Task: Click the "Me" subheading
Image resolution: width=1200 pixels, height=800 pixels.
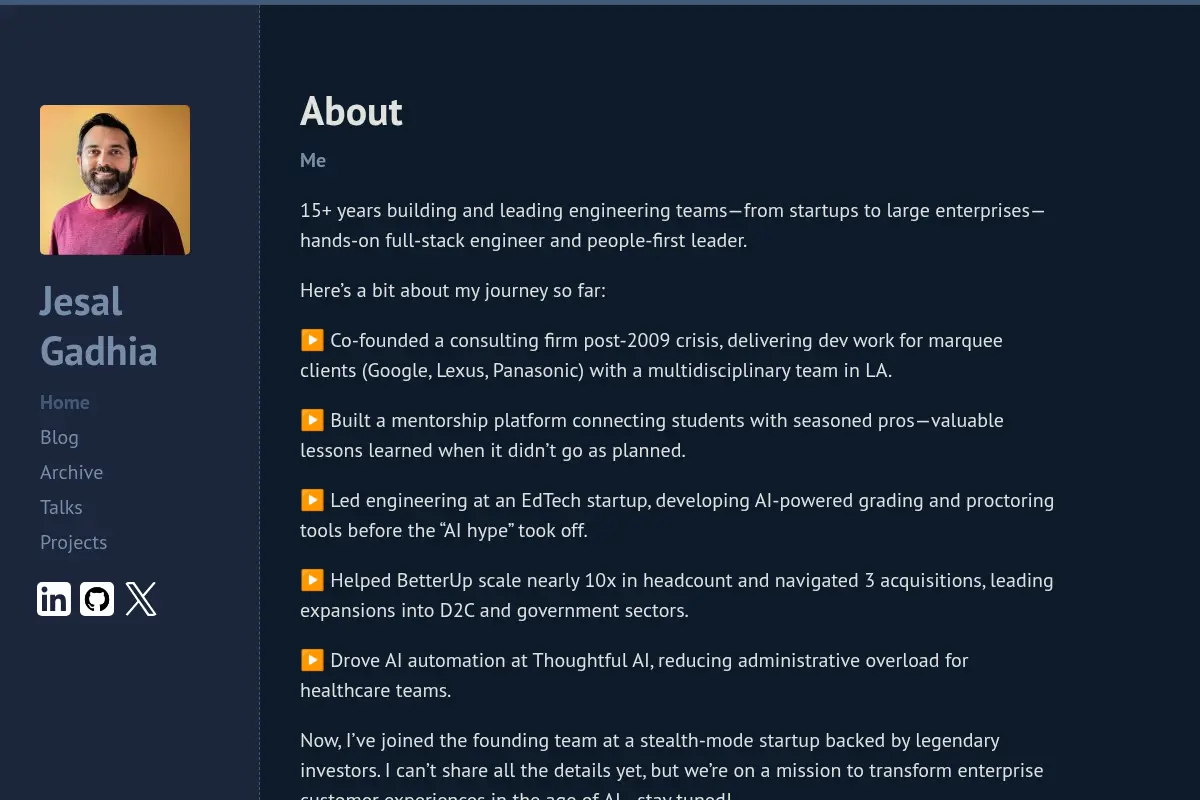Action: point(313,160)
